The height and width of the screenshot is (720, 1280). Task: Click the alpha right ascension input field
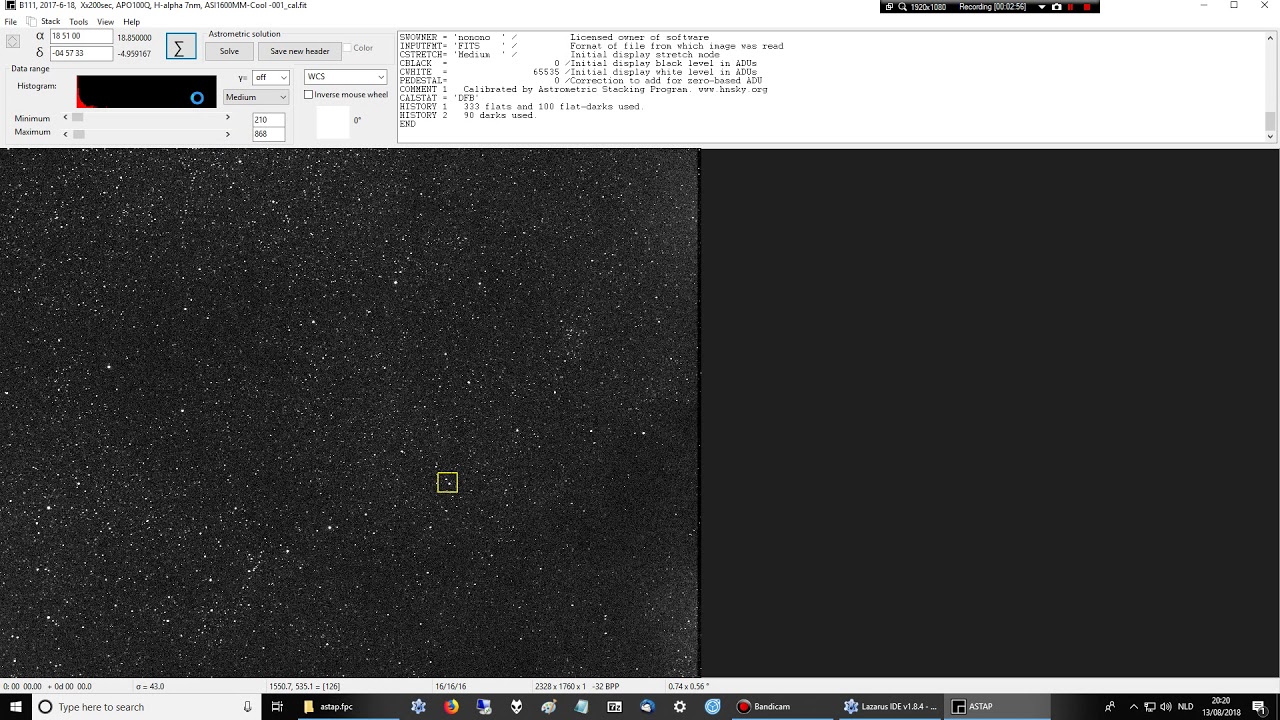81,36
